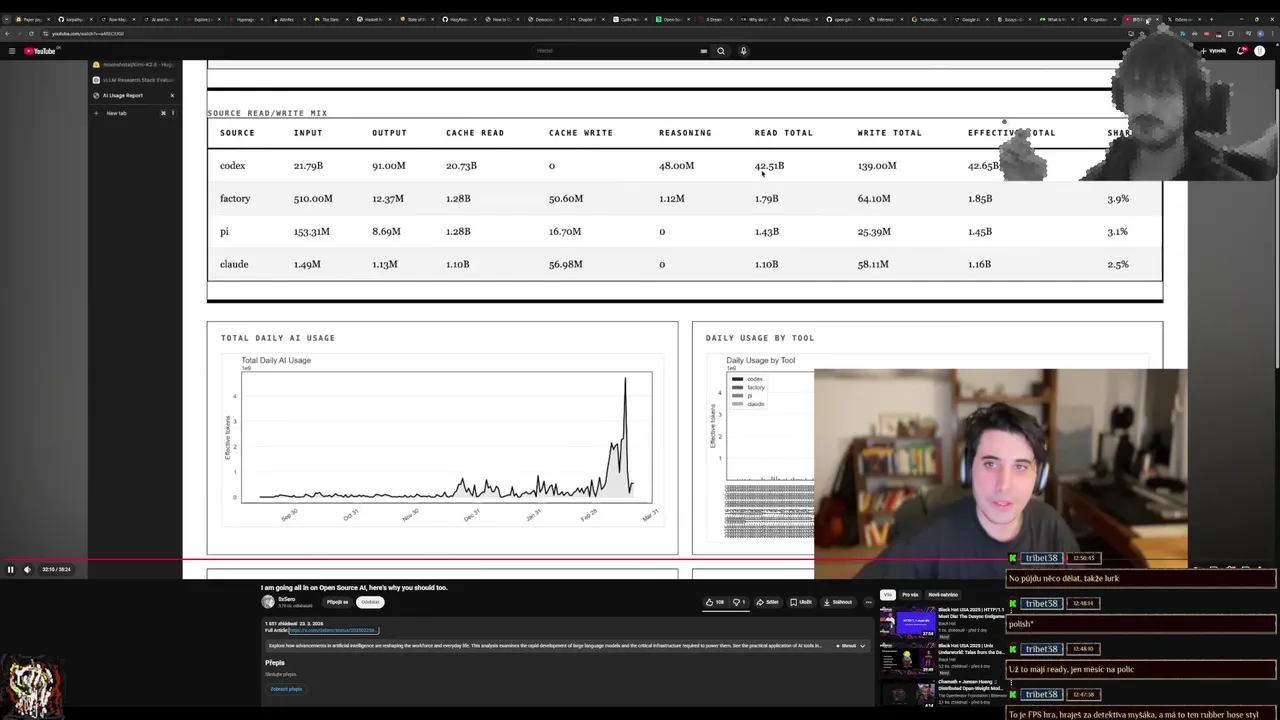The height and width of the screenshot is (720, 1280).
Task: Click the codex source row label
Action: (232, 166)
